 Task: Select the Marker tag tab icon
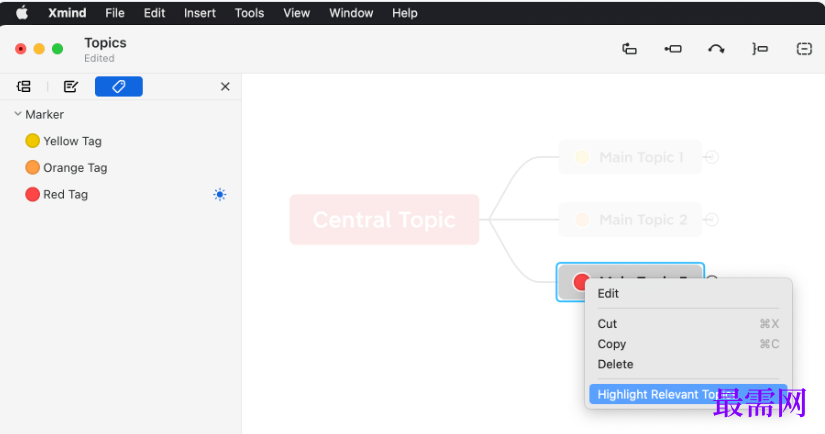tap(118, 87)
